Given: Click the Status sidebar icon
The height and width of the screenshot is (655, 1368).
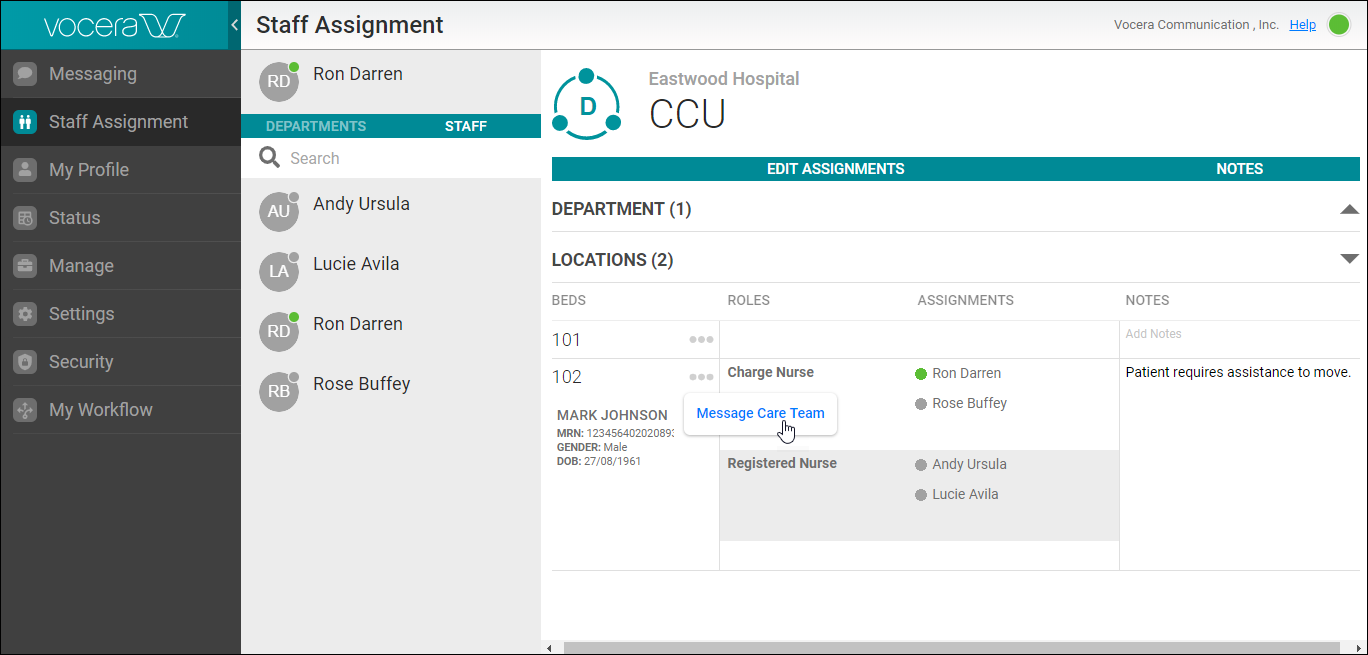Looking at the screenshot, I should (25, 218).
